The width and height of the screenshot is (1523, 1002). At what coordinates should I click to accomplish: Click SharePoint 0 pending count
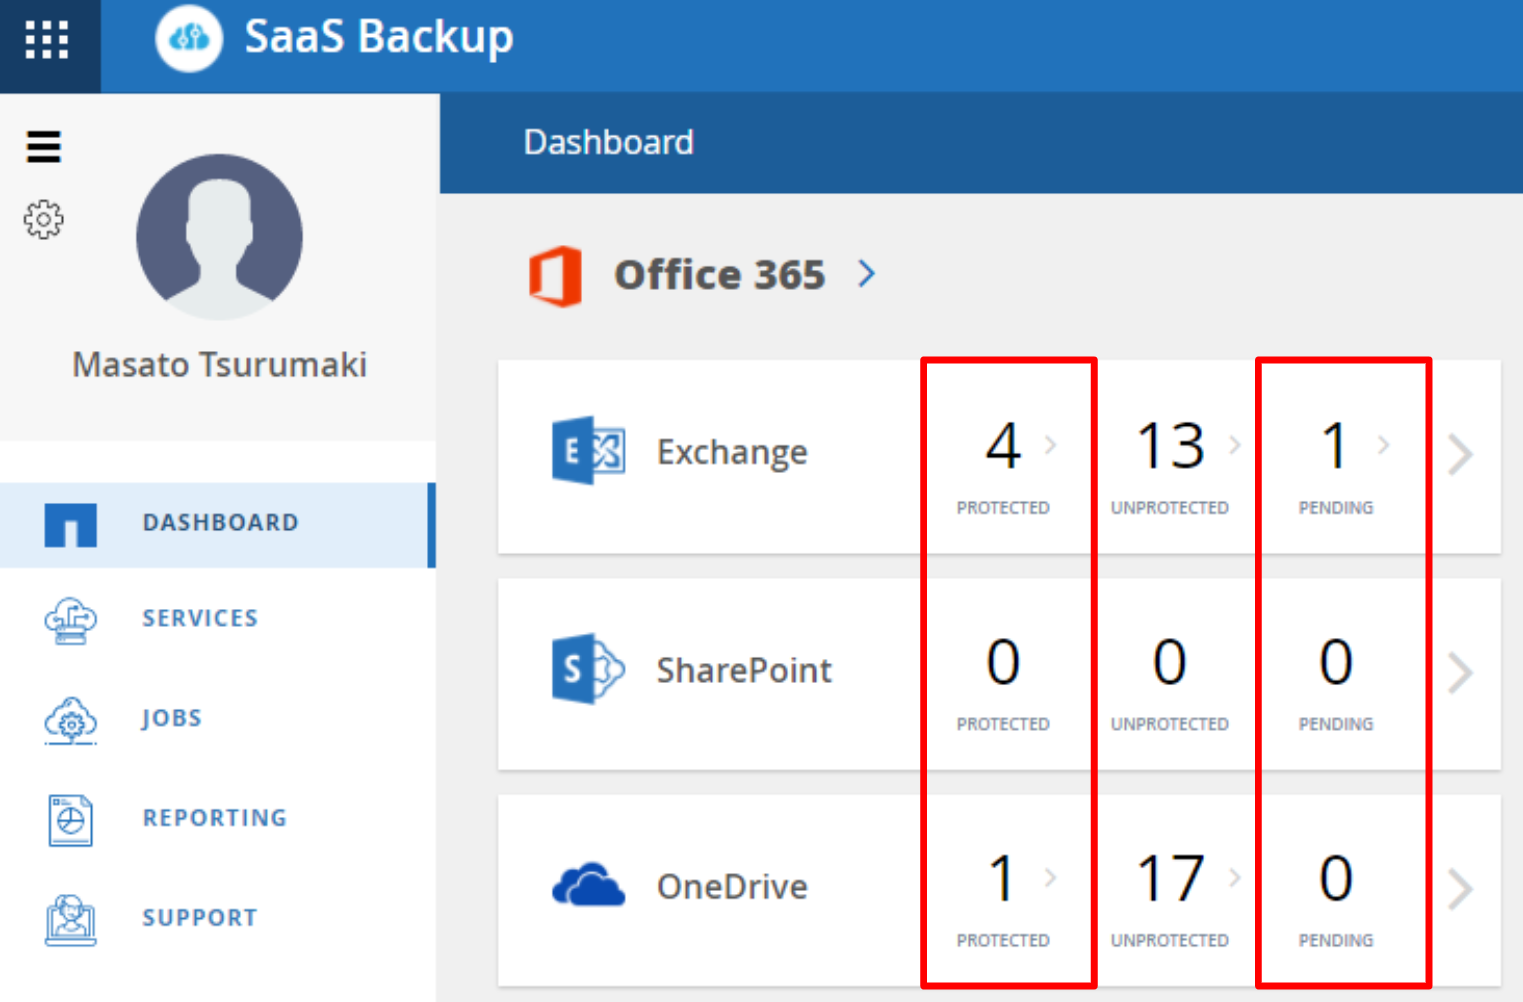pos(1336,663)
